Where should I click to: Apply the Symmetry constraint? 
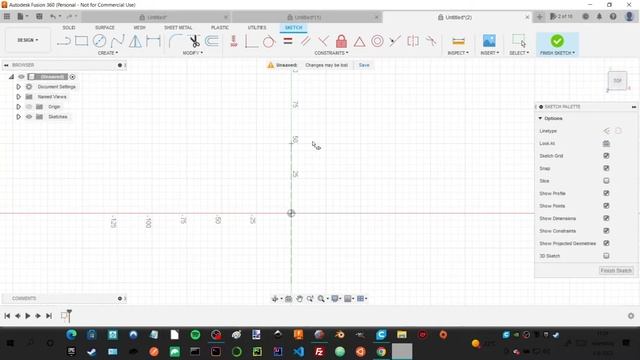pos(413,41)
